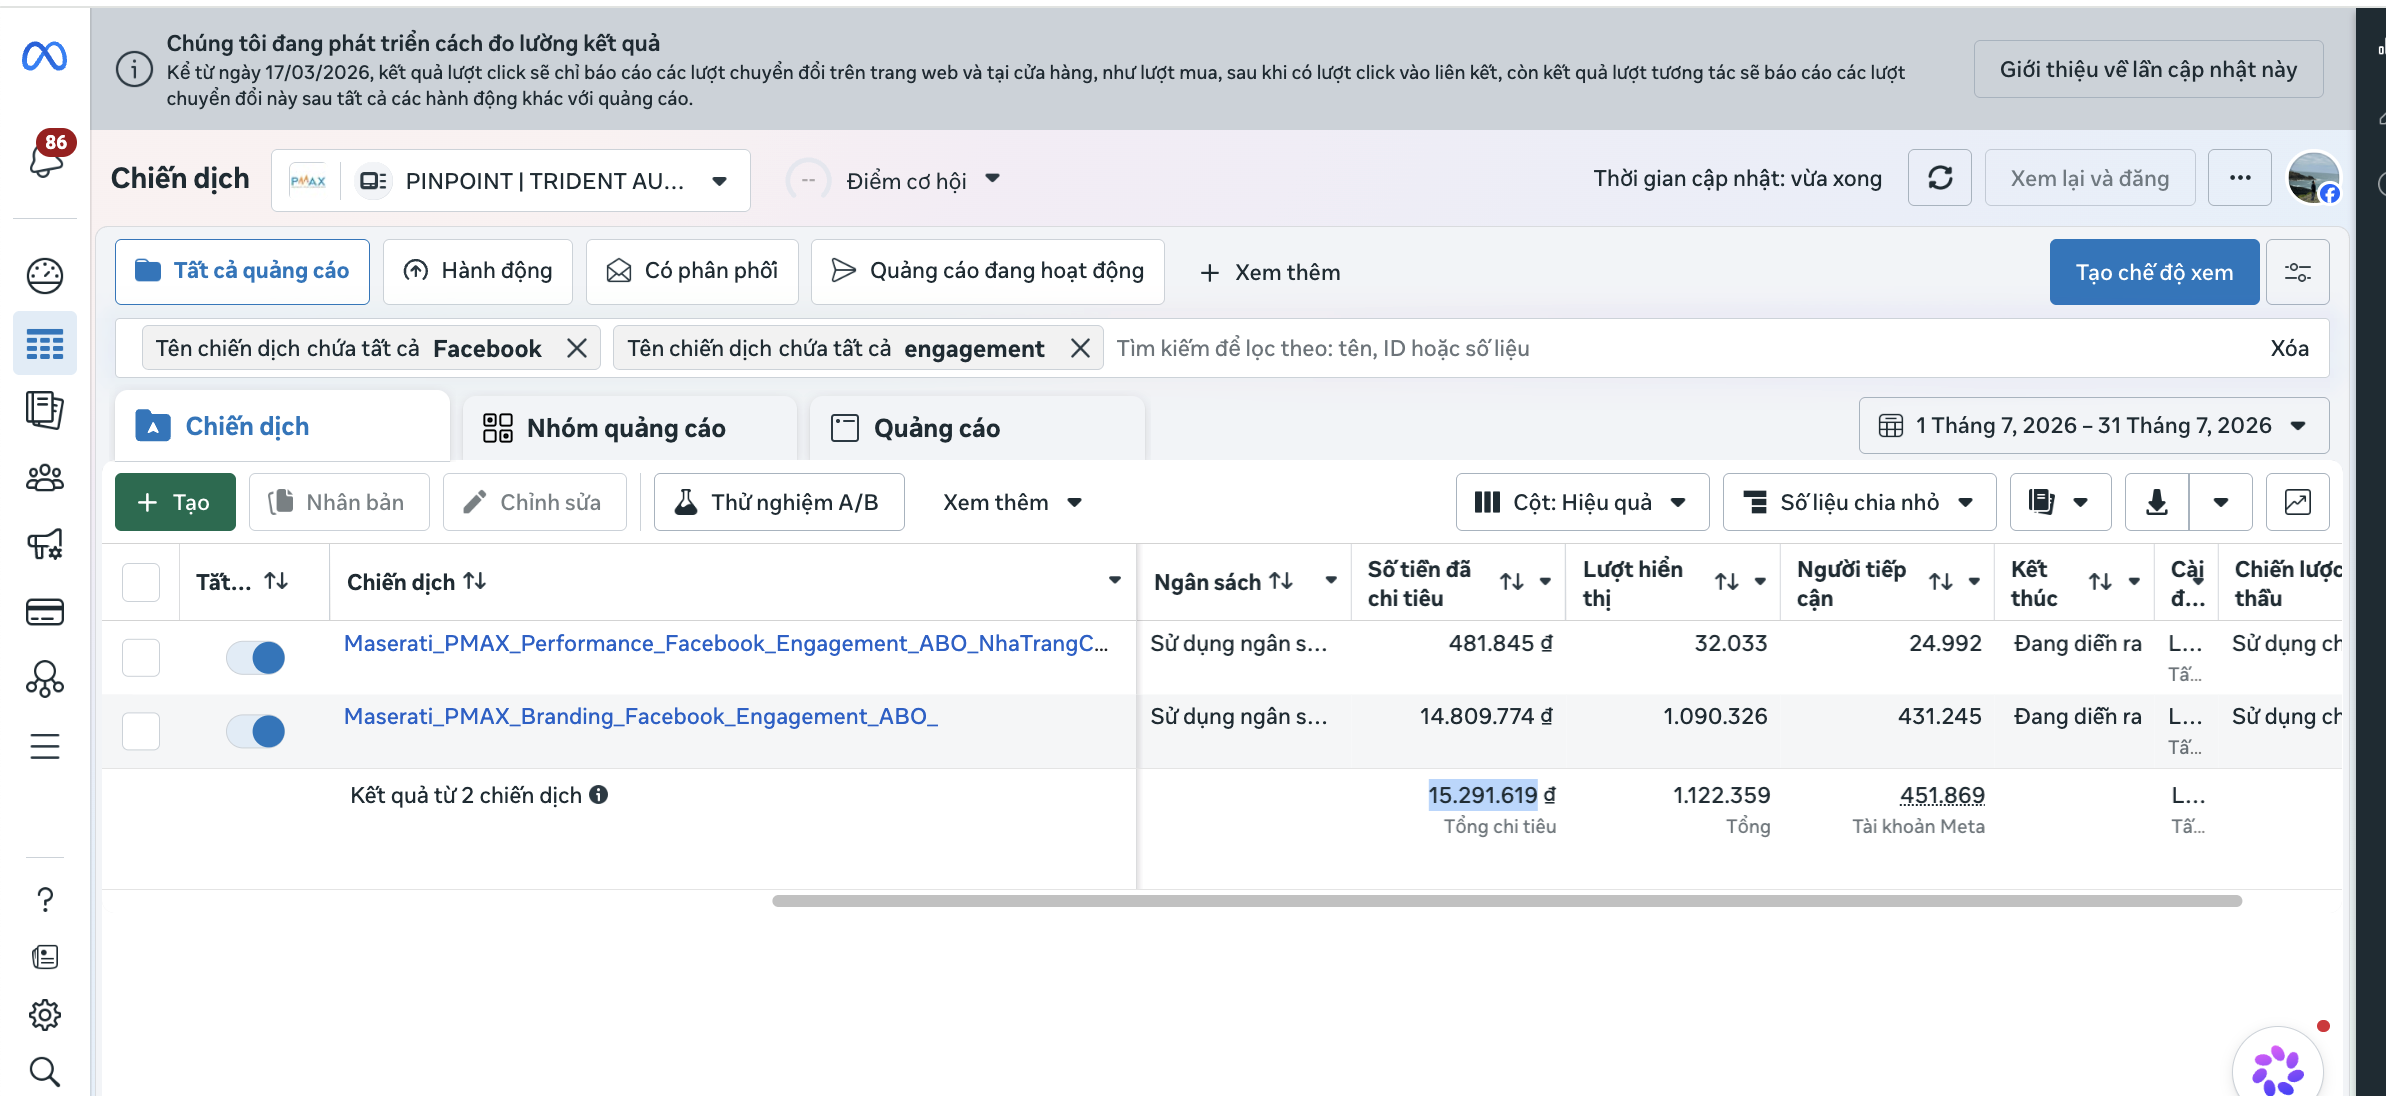Screen dimensions: 2386x1096
Task: Open Billing card icon in sidebar
Action: (x=45, y=611)
